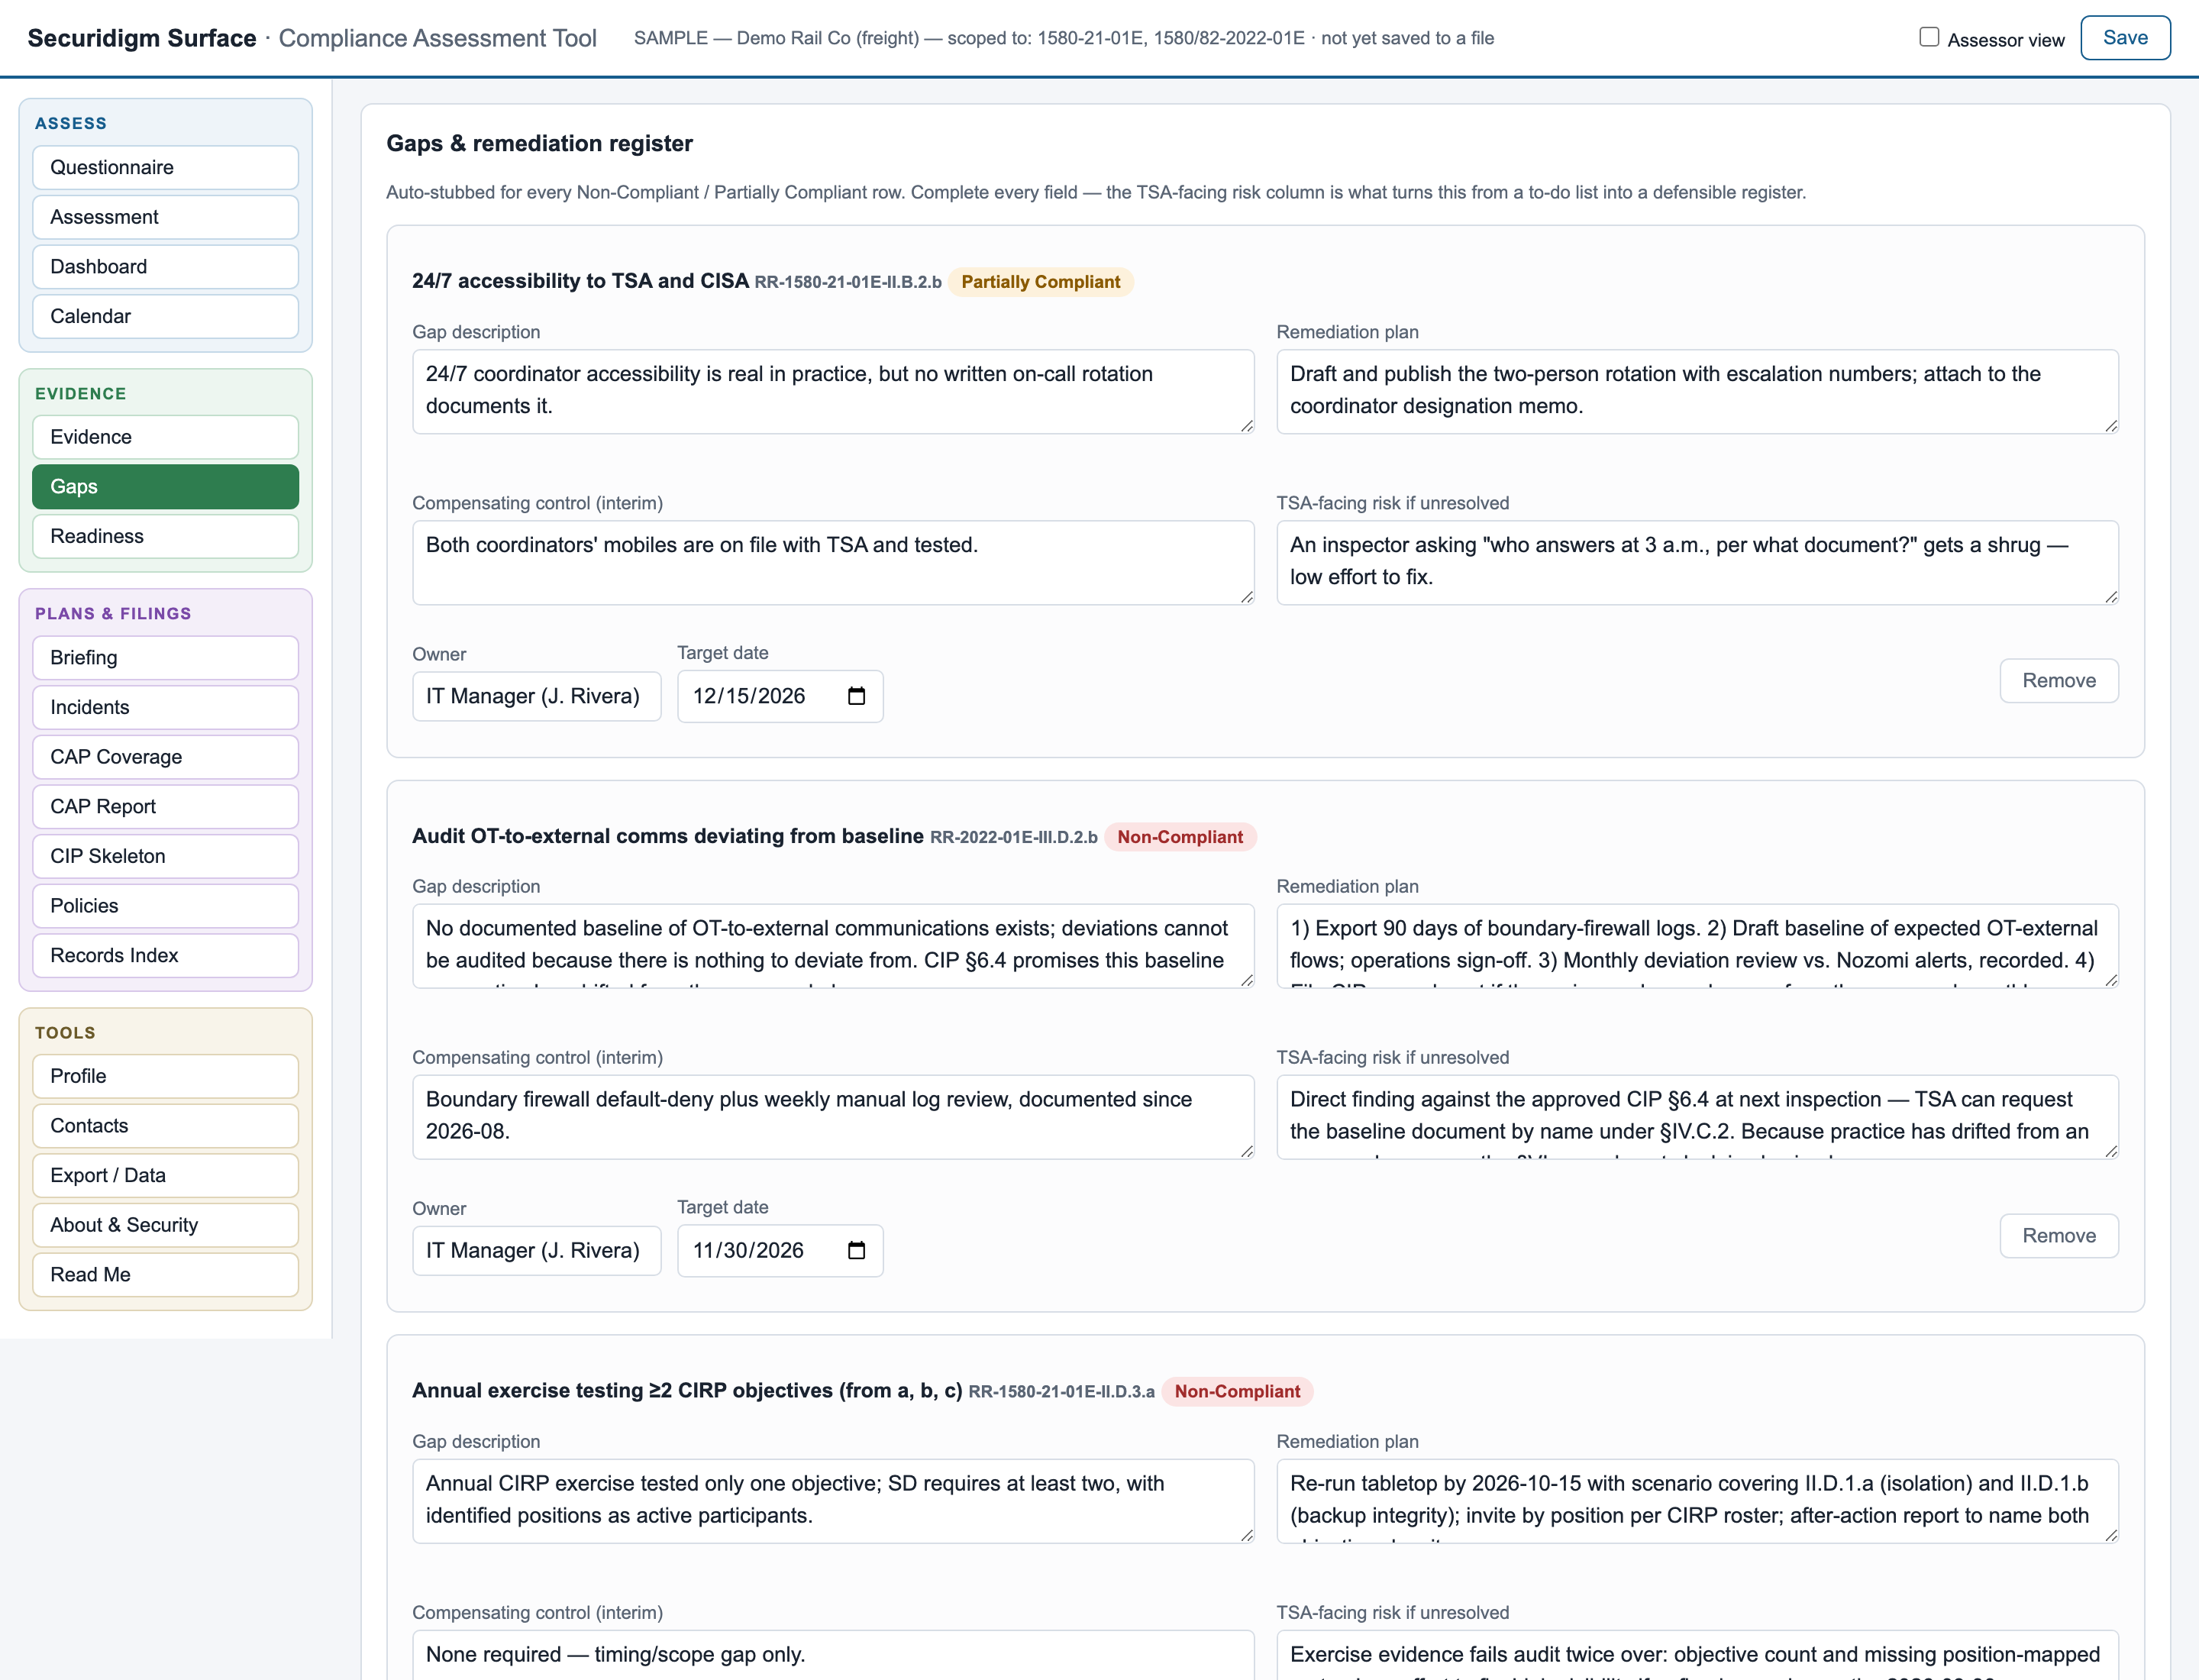Edit compensating control about coordinators' mobiles
This screenshot has width=2199, height=1680.
(833, 562)
